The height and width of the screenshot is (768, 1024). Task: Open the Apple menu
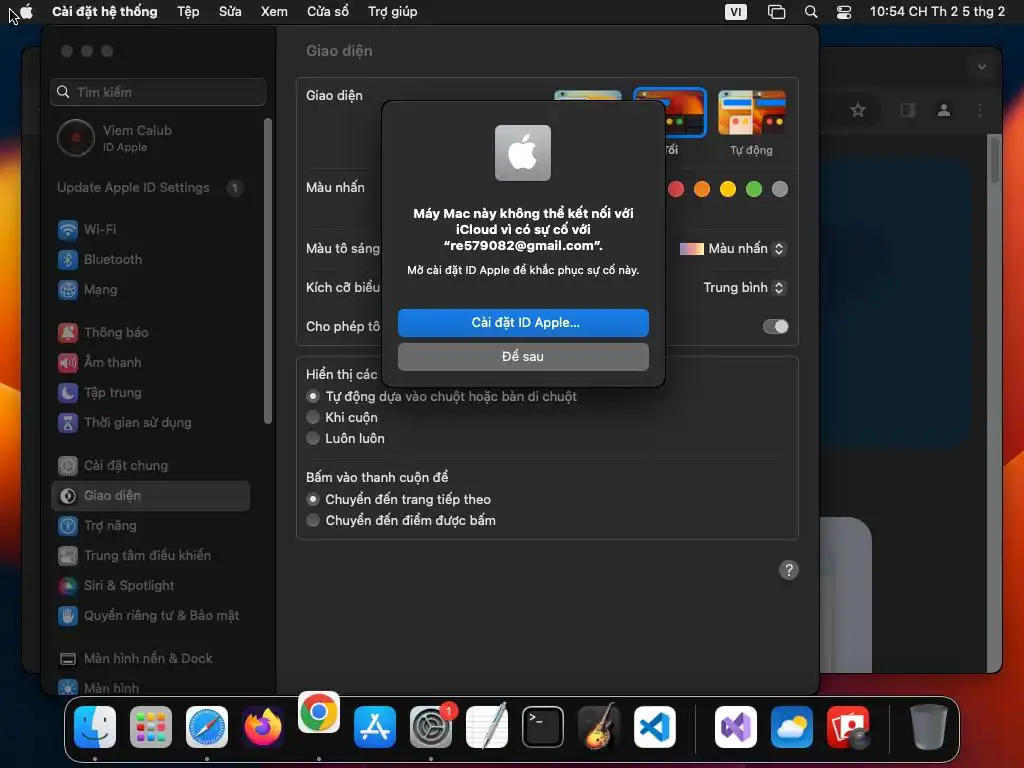27,11
